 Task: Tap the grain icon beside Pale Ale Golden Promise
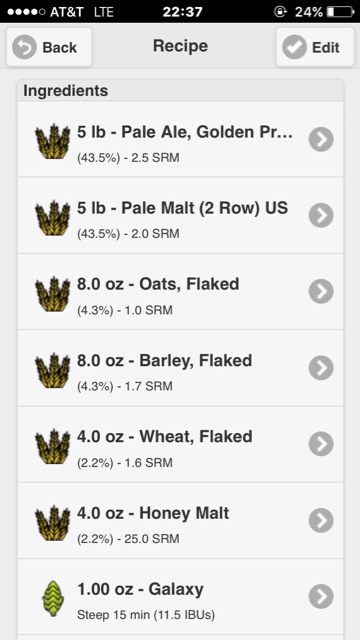tap(53, 142)
